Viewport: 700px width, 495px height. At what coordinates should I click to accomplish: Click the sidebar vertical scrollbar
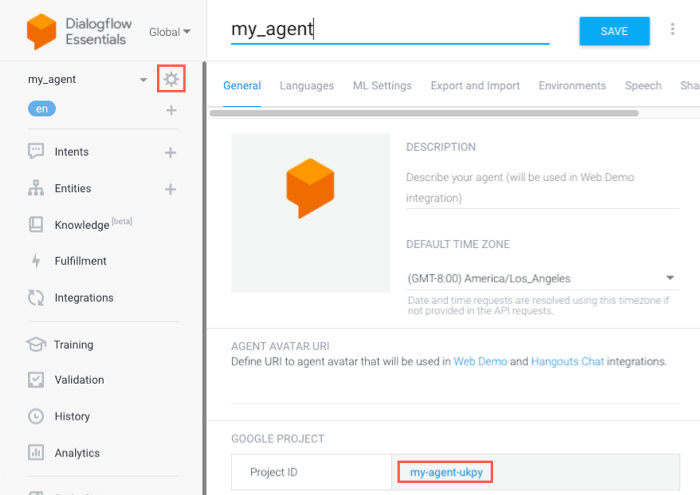[204, 278]
